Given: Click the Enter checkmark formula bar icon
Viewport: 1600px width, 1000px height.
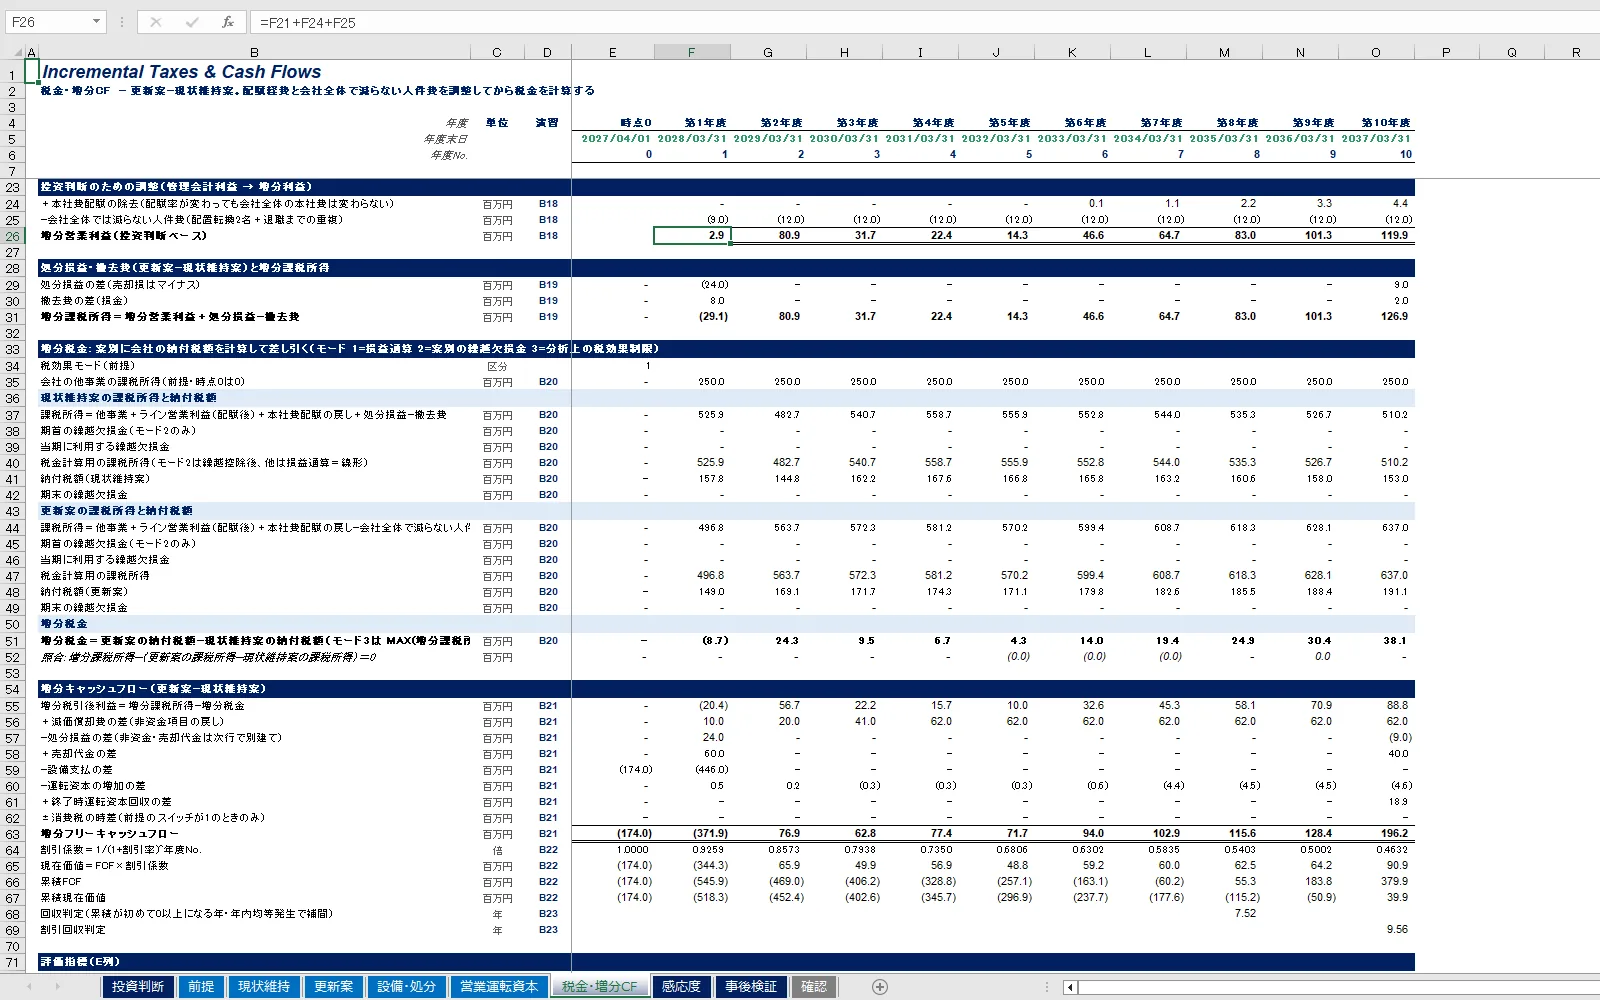Looking at the screenshot, I should pyautogui.click(x=192, y=22).
